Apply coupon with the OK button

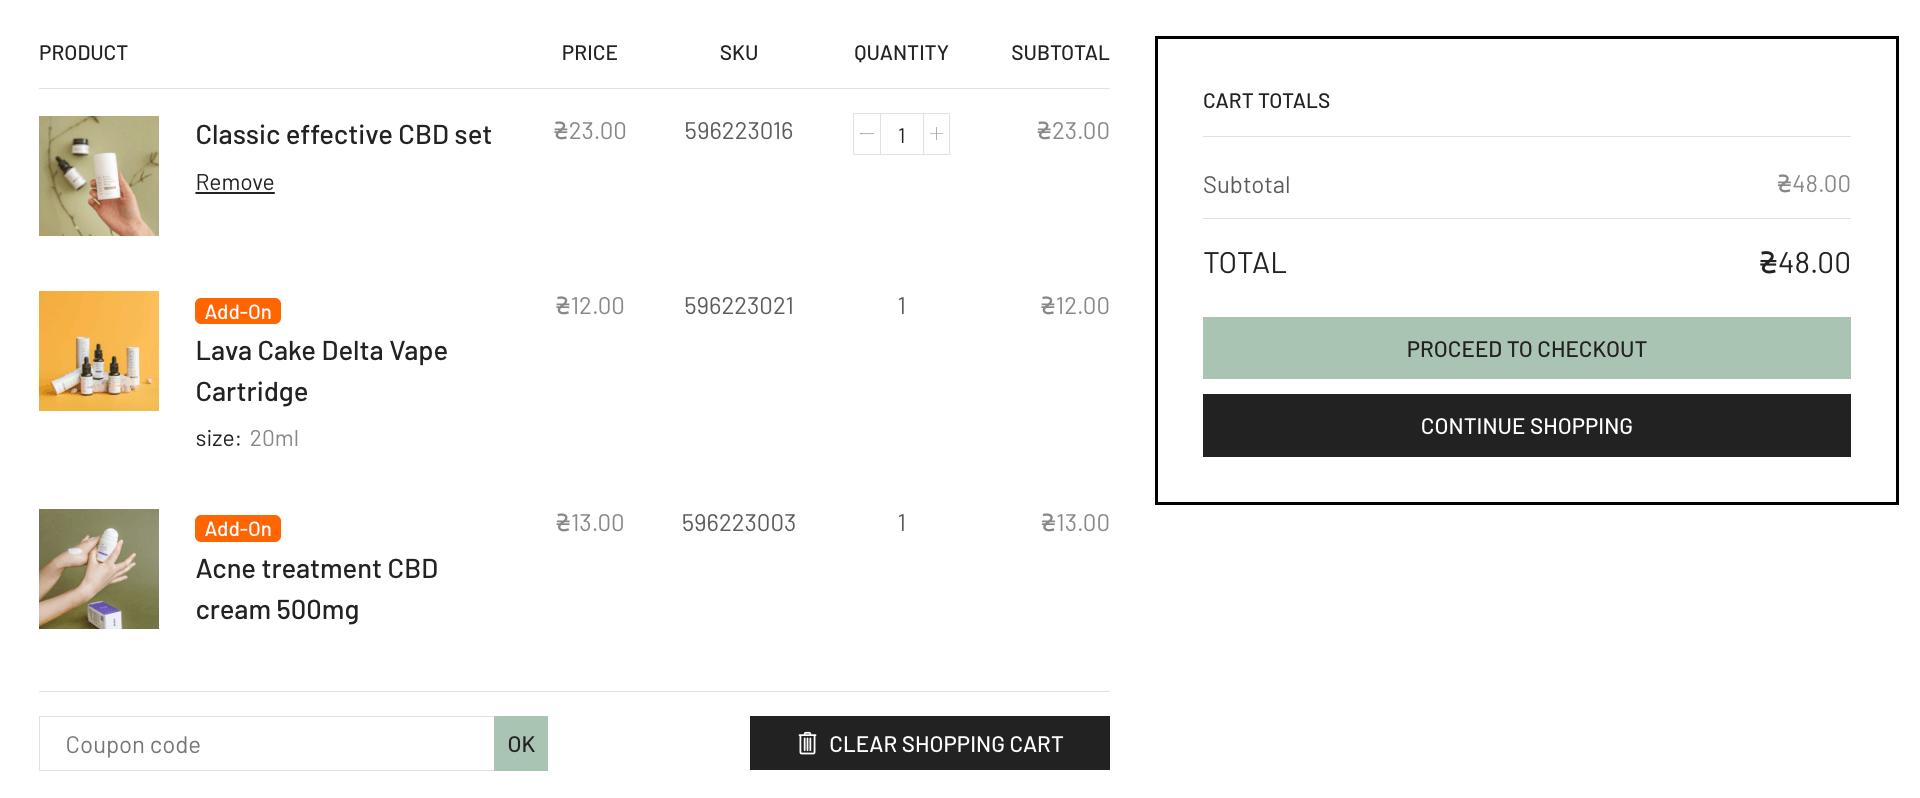tap(521, 743)
